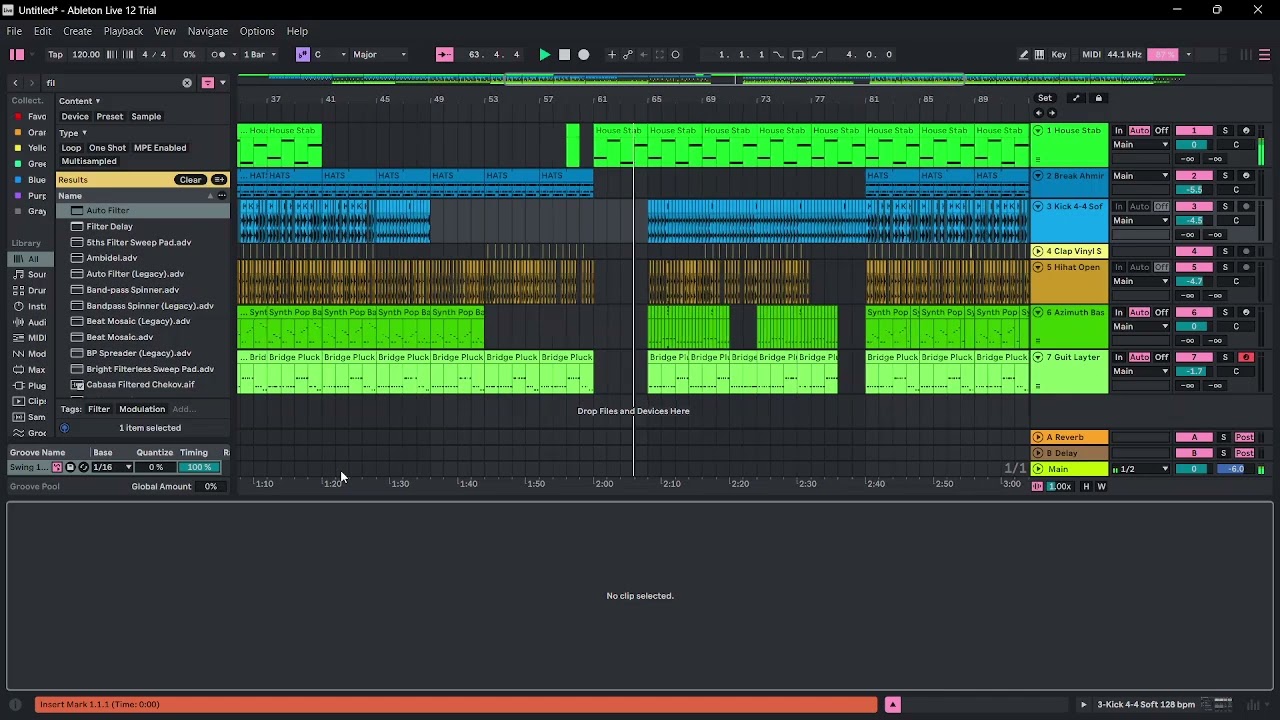Open the File menu
This screenshot has height=720, width=1280.
click(x=15, y=31)
